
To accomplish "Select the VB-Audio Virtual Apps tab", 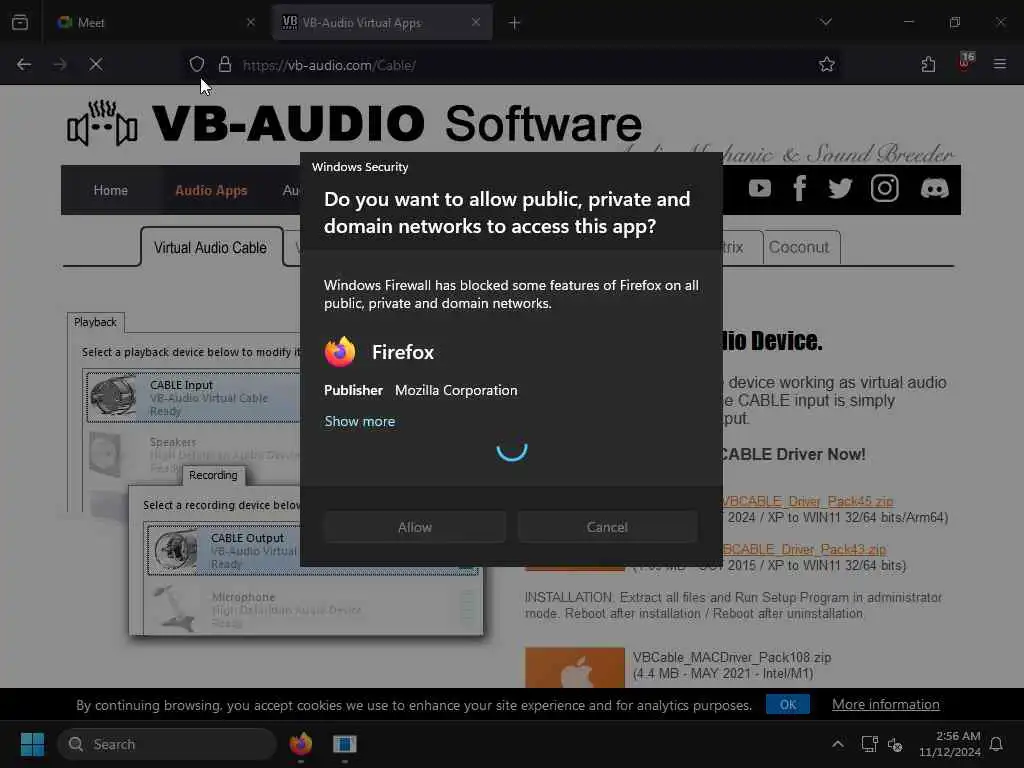I will [x=382, y=22].
